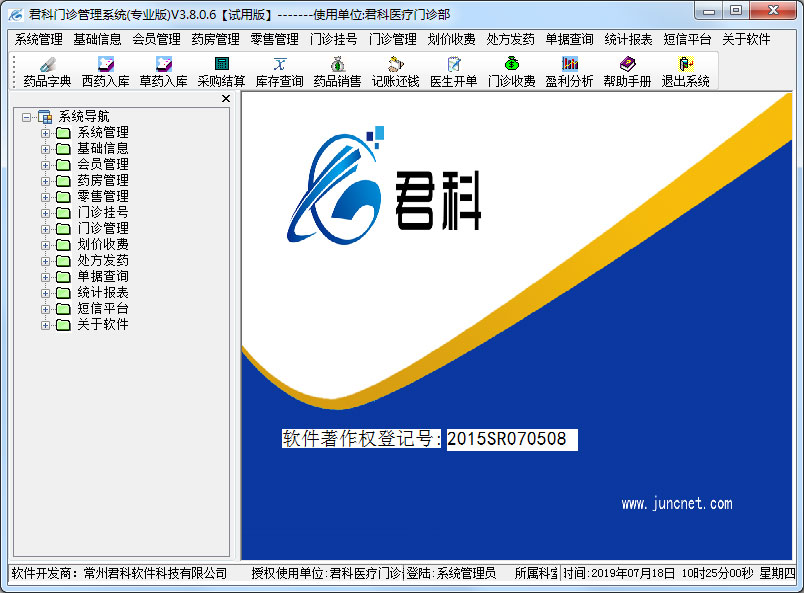Click folder icon beside 划价收费 tree node
This screenshot has width=804, height=593.
pyautogui.click(x=63, y=245)
